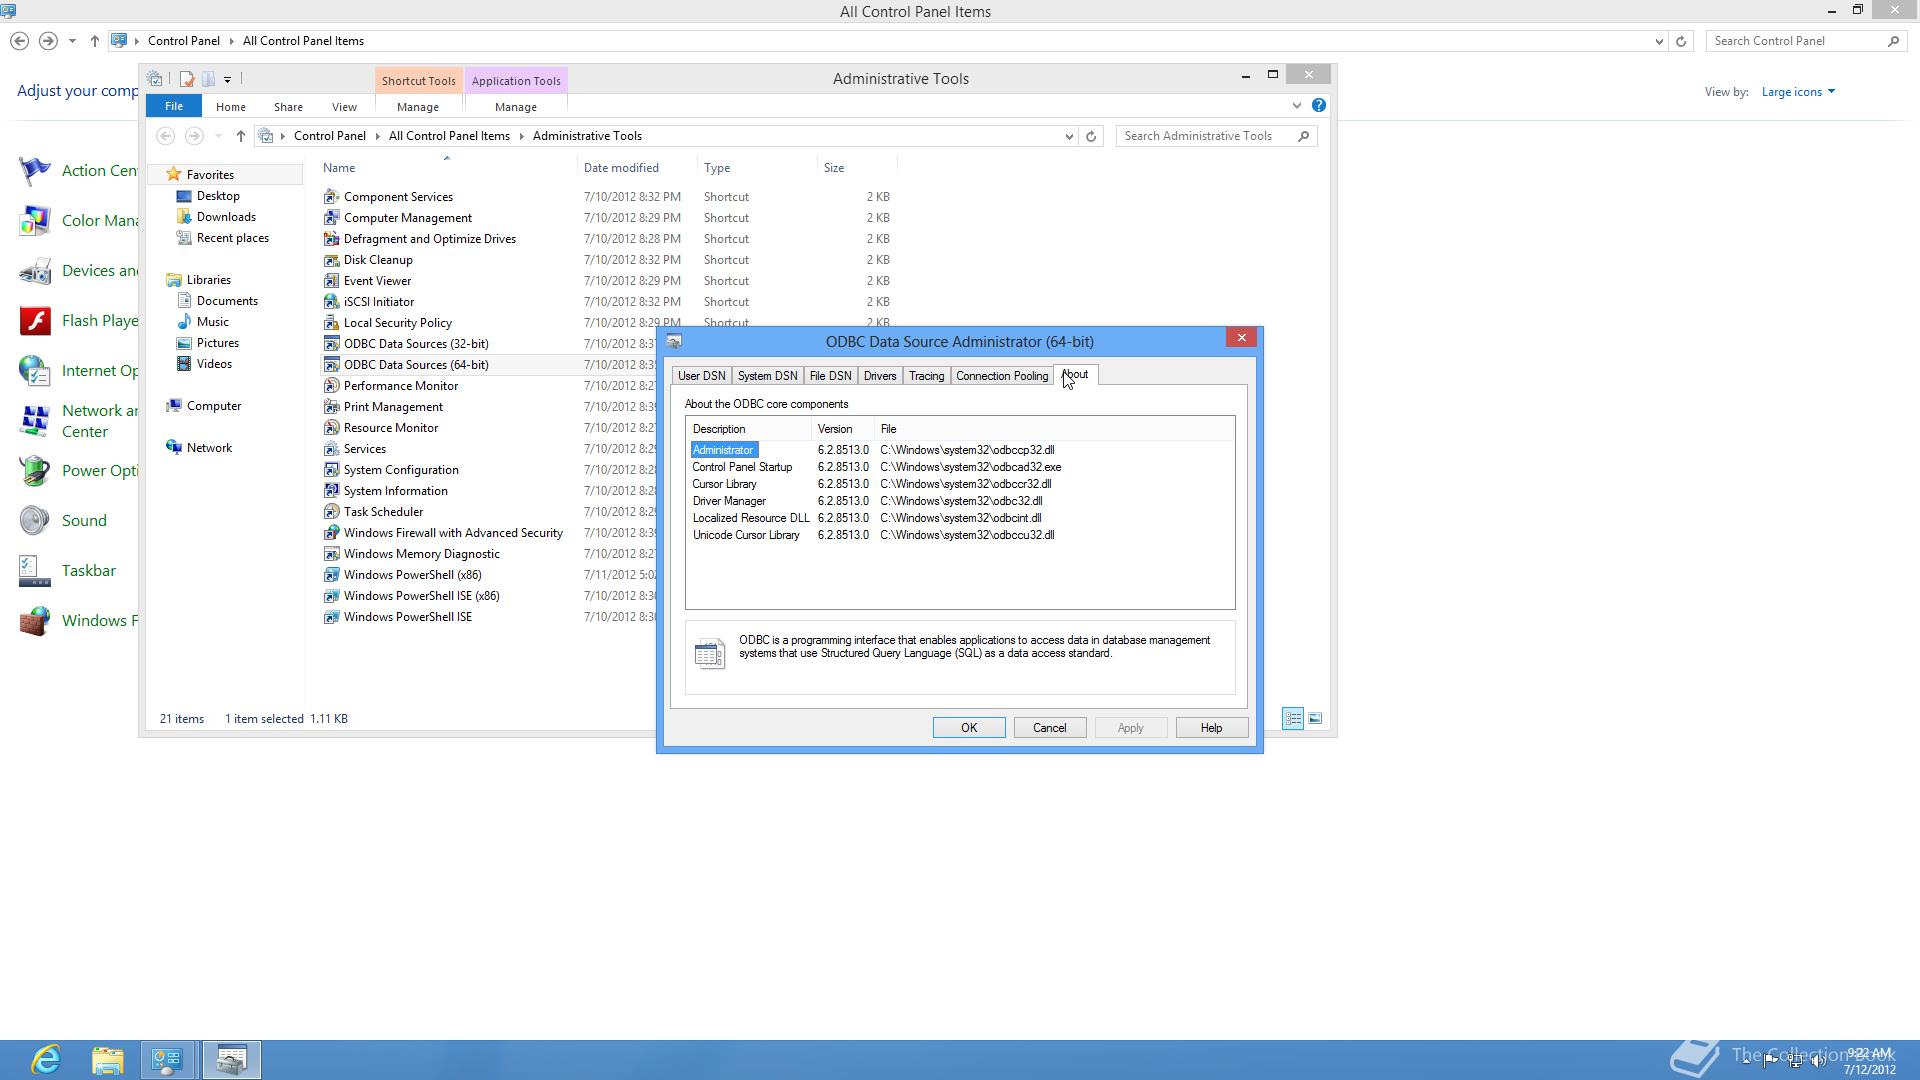Open File Explorer from the taskbar

click(107, 1059)
